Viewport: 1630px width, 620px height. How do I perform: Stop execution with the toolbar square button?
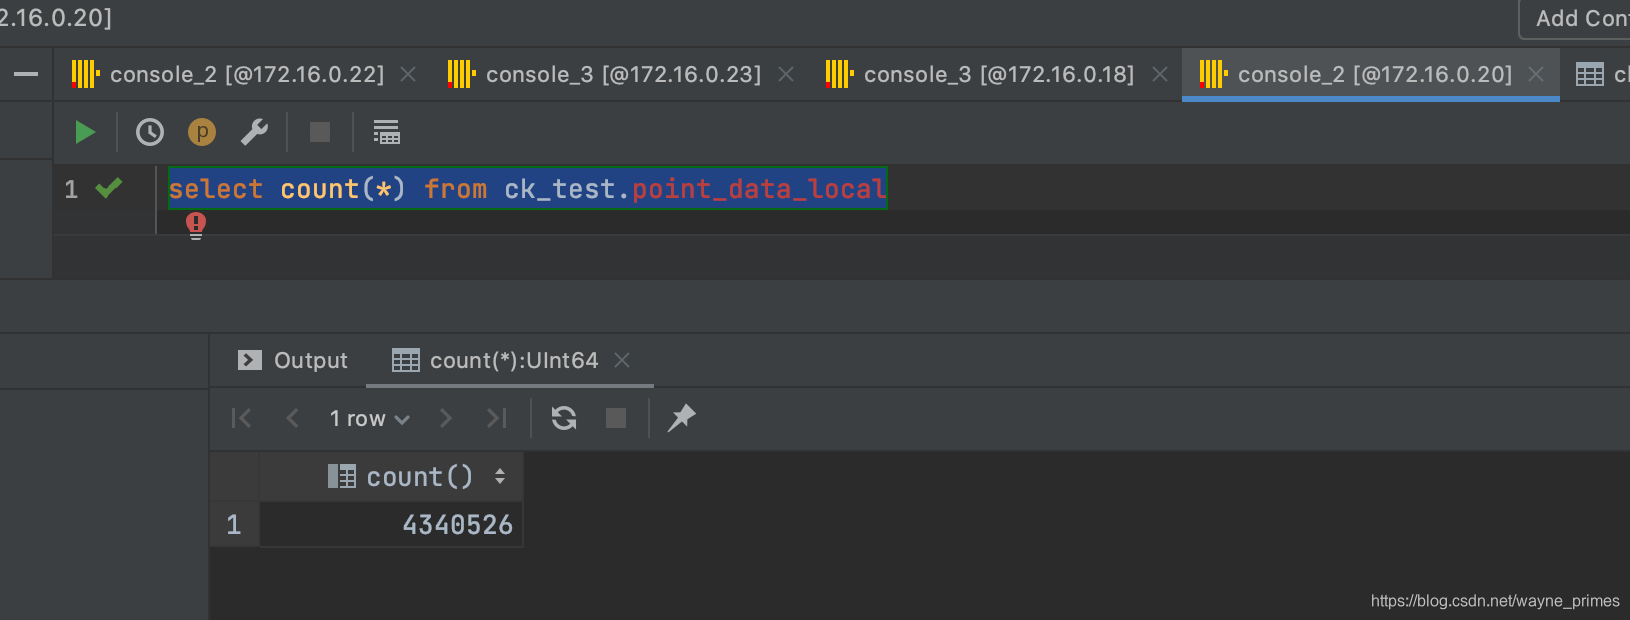click(320, 132)
